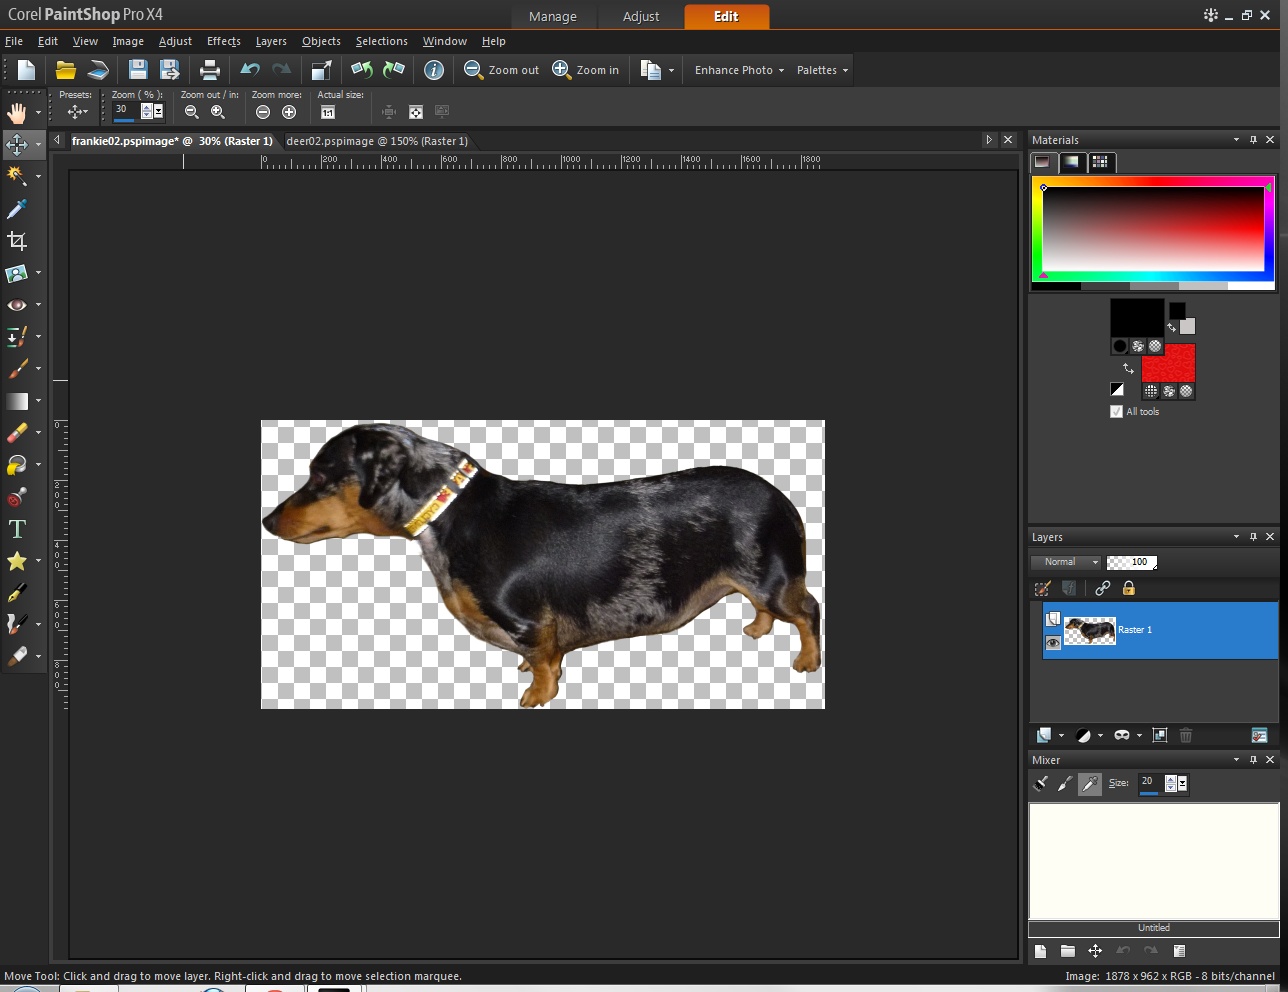Click the red background color swatch
Screen dimensions: 1288x992
click(1168, 363)
